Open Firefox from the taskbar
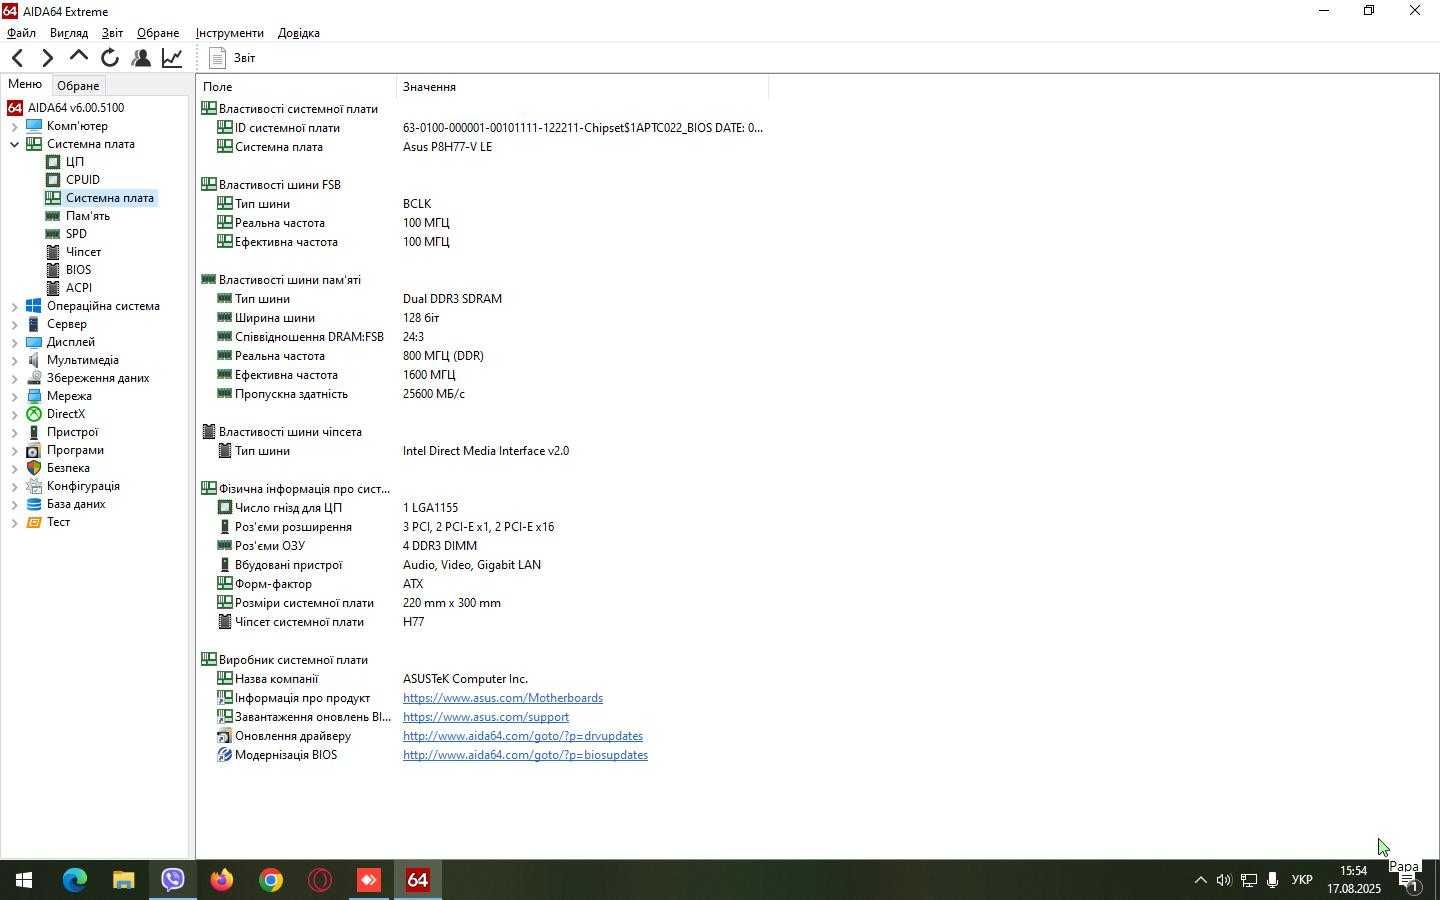Image resolution: width=1440 pixels, height=900 pixels. 221,880
